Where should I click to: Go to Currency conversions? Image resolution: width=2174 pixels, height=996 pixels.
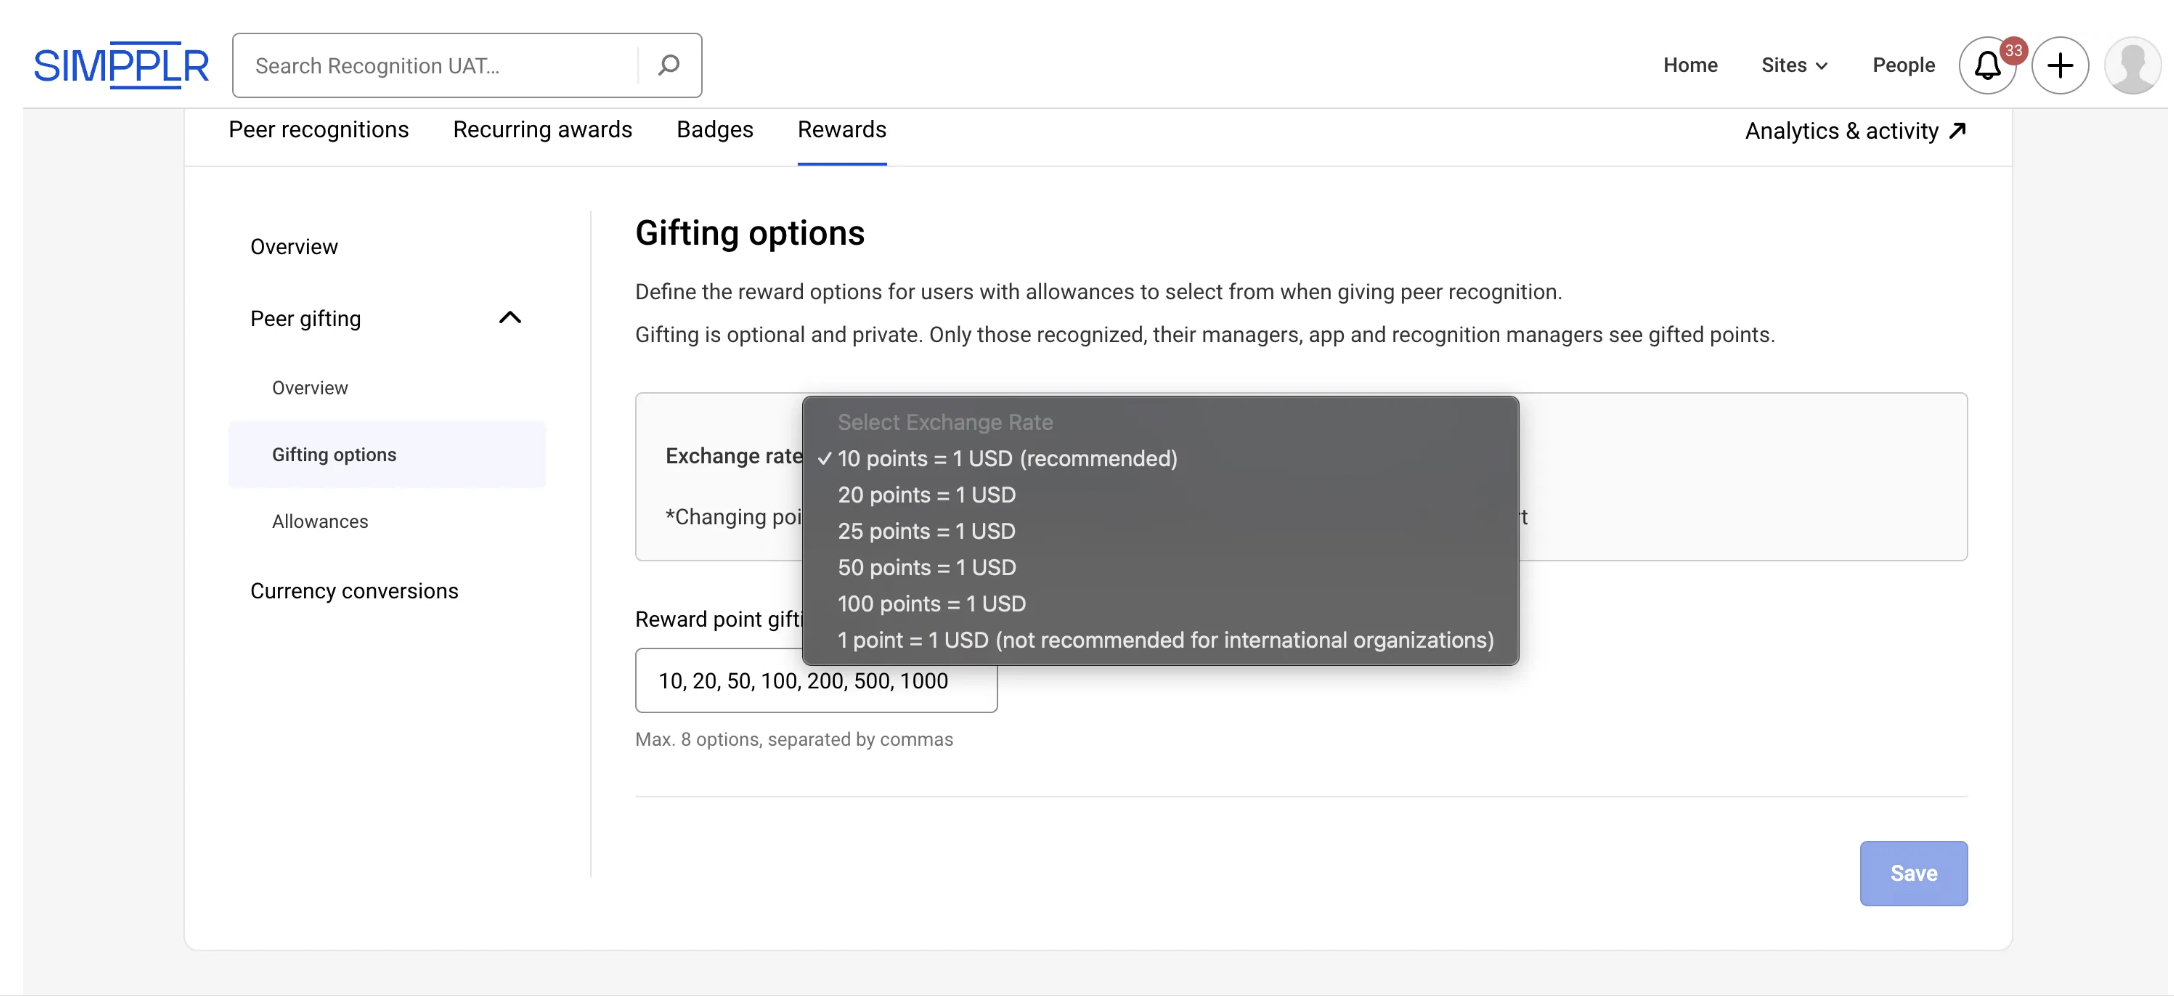pyautogui.click(x=354, y=591)
